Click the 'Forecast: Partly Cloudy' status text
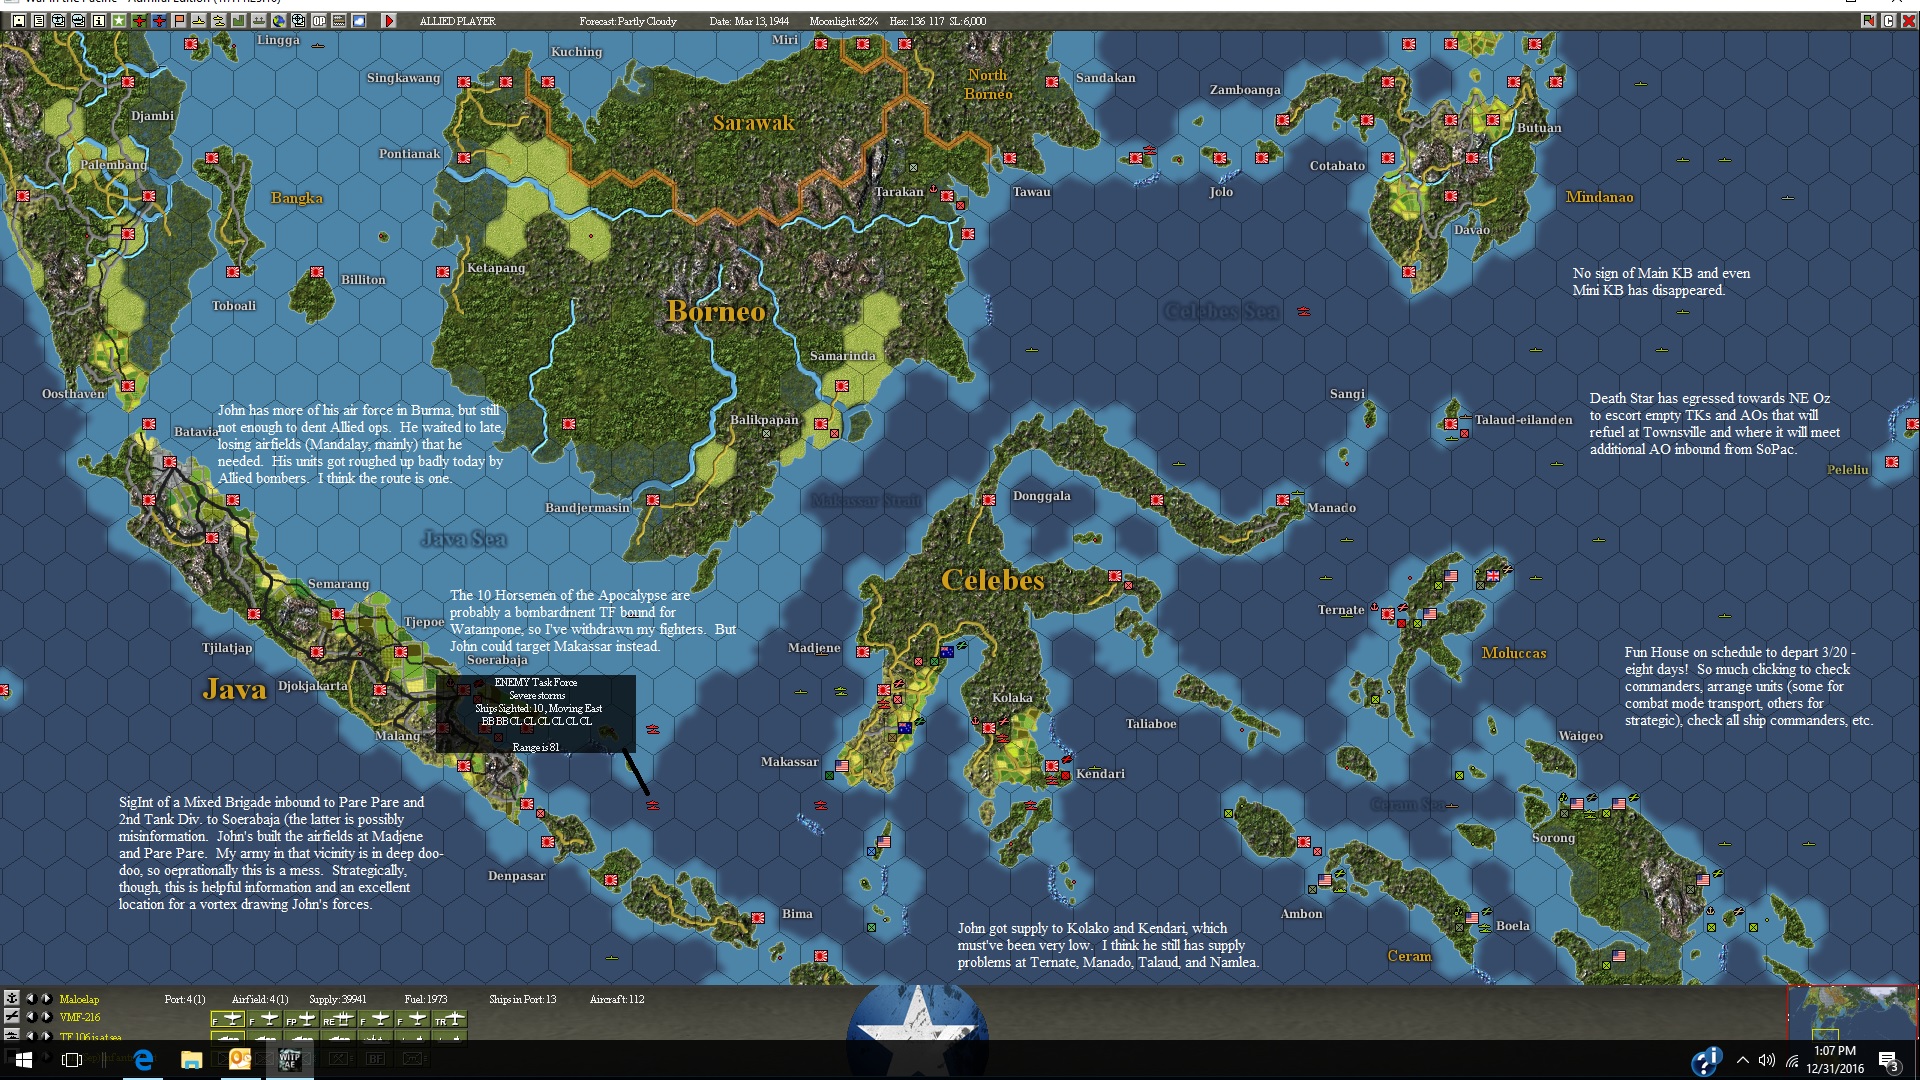This screenshot has height=1080, width=1920. pos(628,21)
